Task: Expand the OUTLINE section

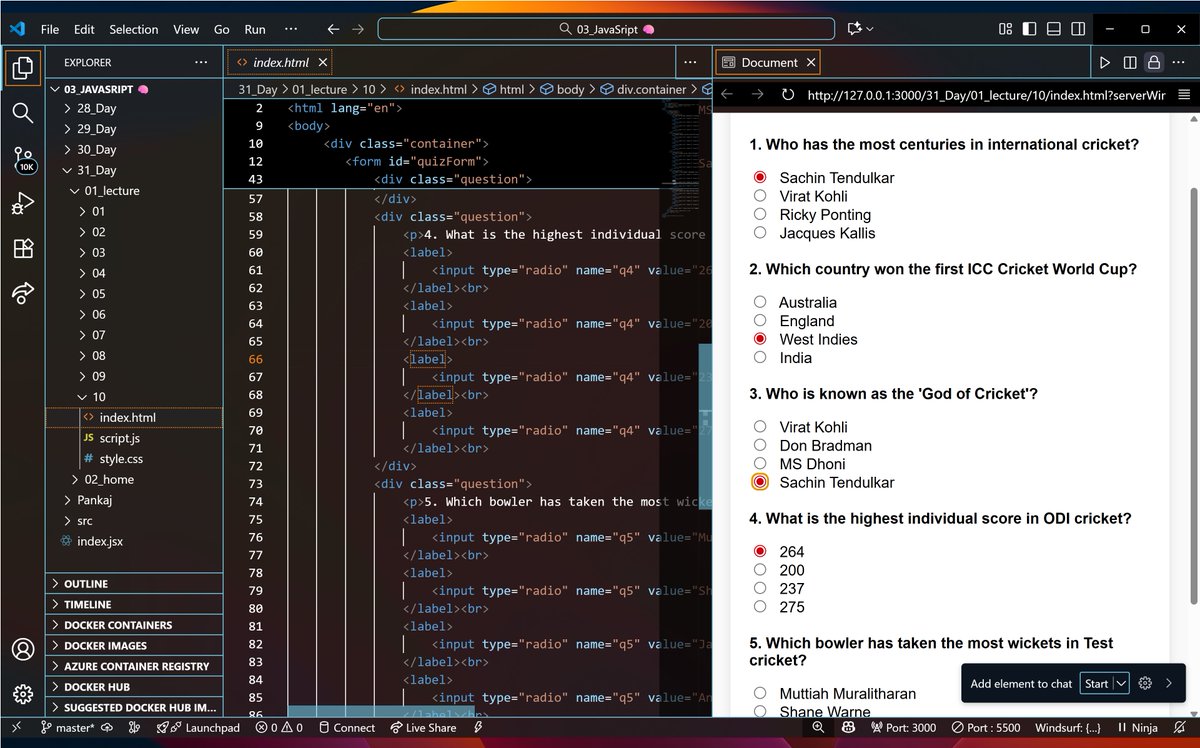Action: tap(134, 583)
